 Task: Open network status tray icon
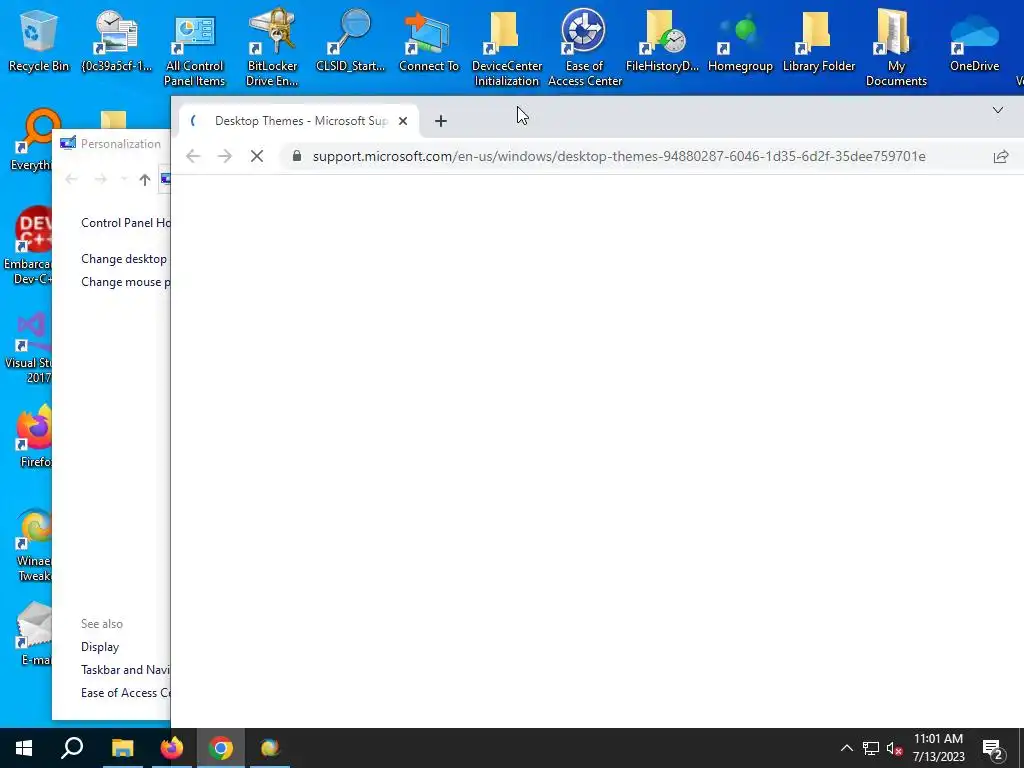pyautogui.click(x=871, y=748)
